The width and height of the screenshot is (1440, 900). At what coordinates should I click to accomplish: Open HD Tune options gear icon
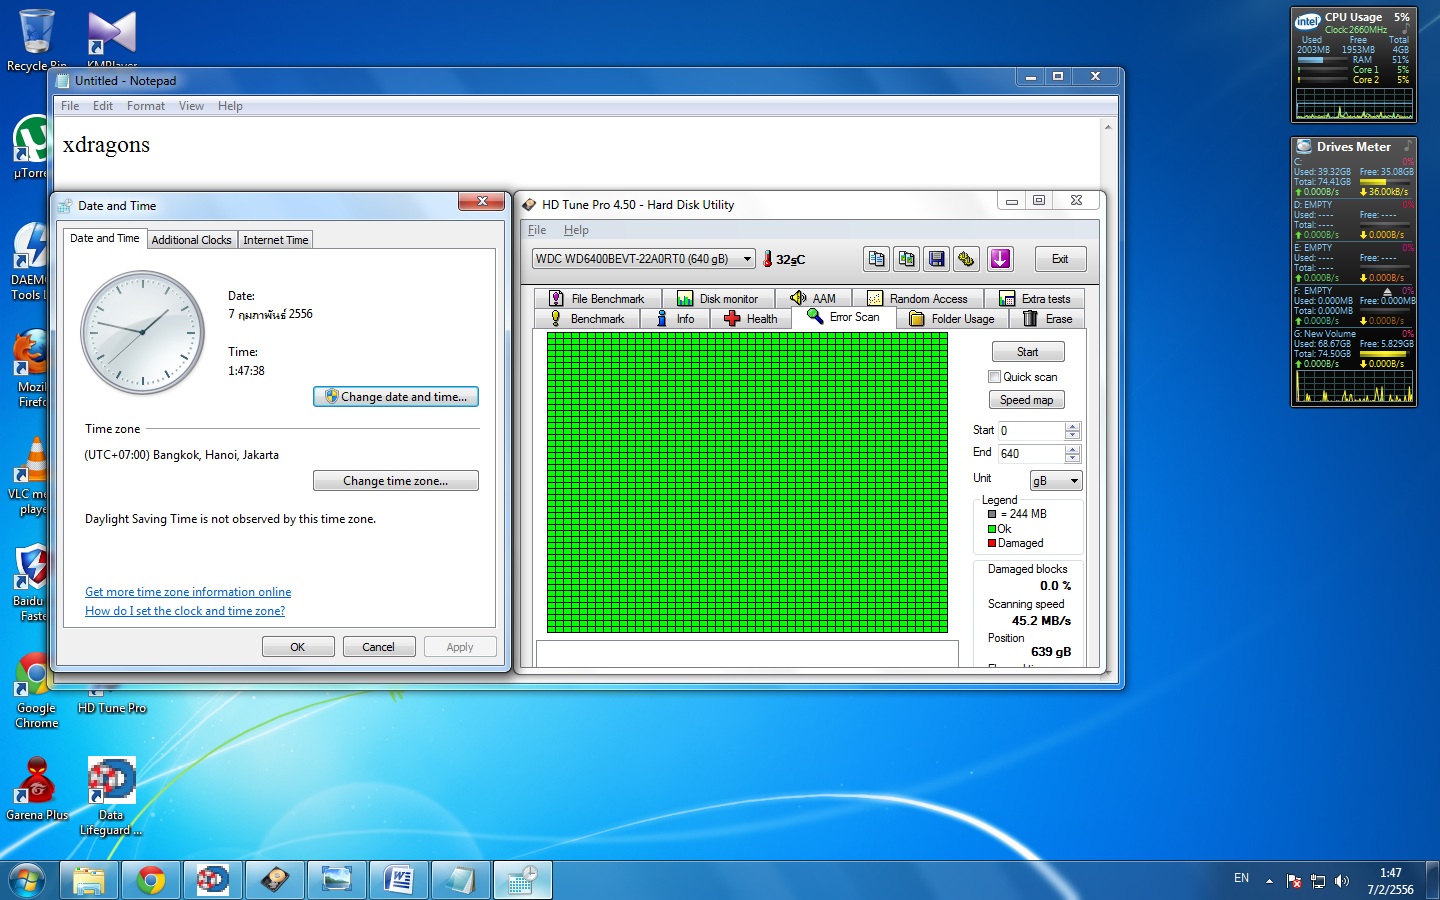(x=966, y=259)
